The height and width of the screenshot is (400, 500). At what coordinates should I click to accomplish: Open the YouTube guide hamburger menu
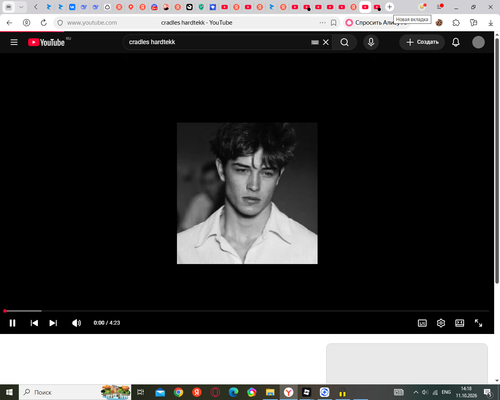pos(14,42)
